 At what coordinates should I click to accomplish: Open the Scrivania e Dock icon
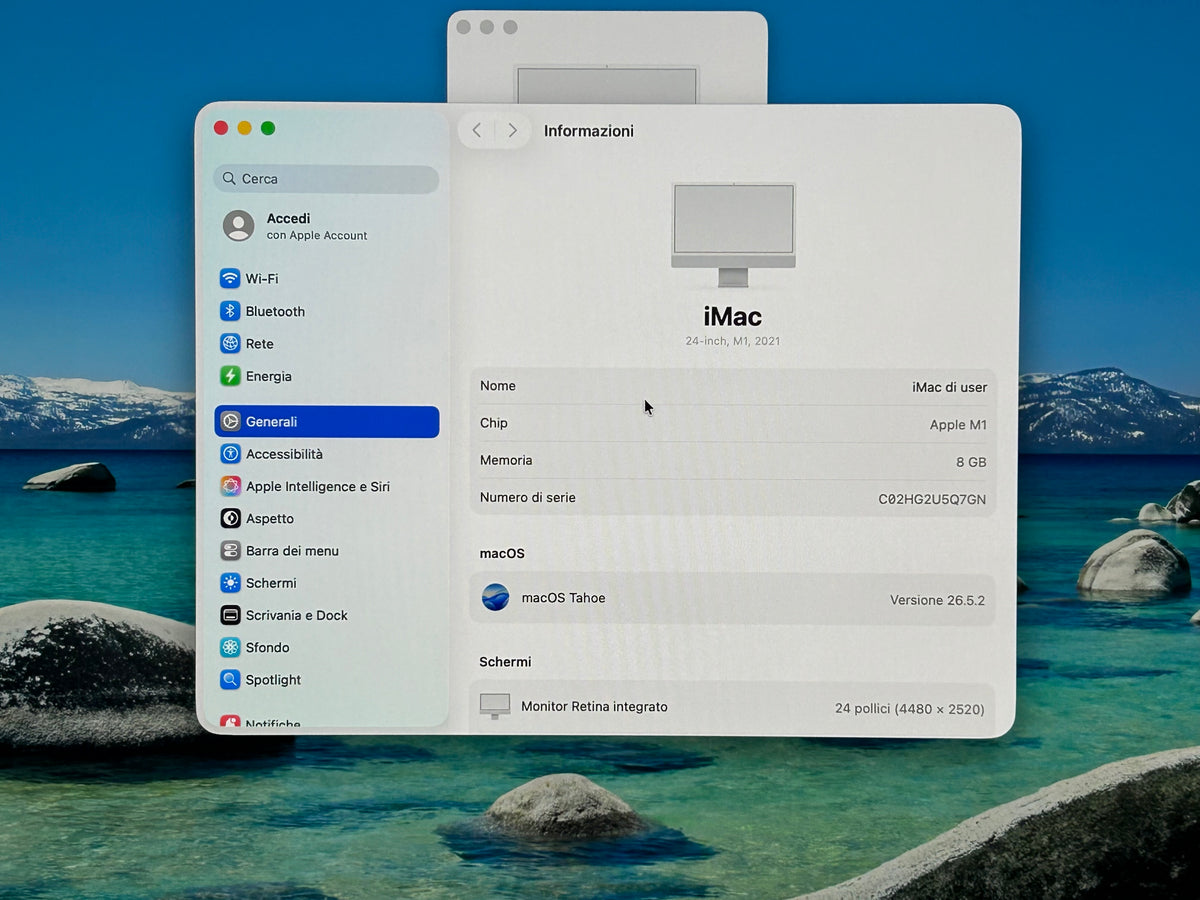click(x=230, y=615)
